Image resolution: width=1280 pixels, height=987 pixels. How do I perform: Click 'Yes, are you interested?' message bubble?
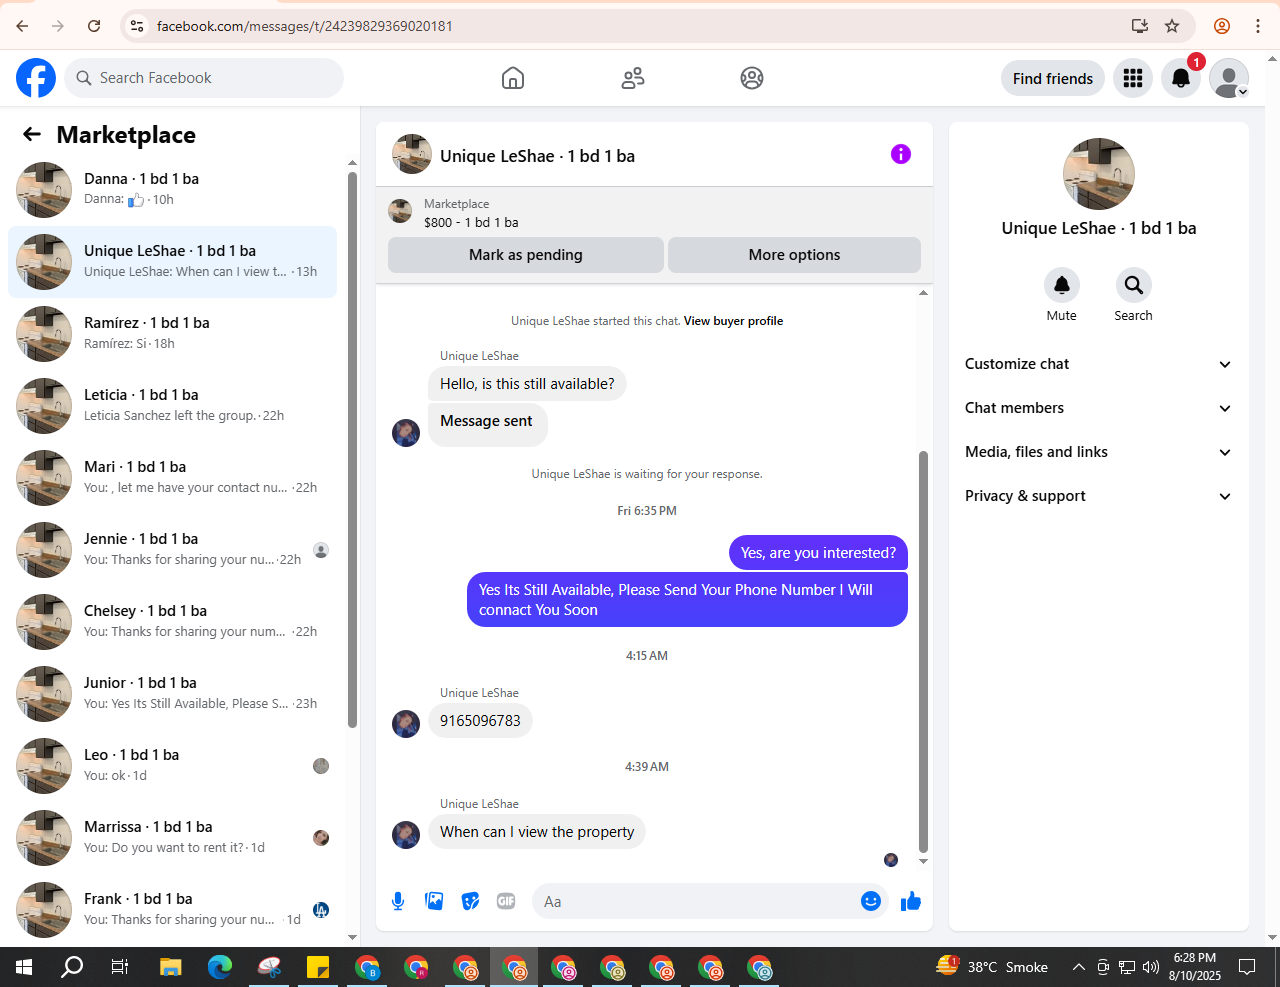coord(818,553)
